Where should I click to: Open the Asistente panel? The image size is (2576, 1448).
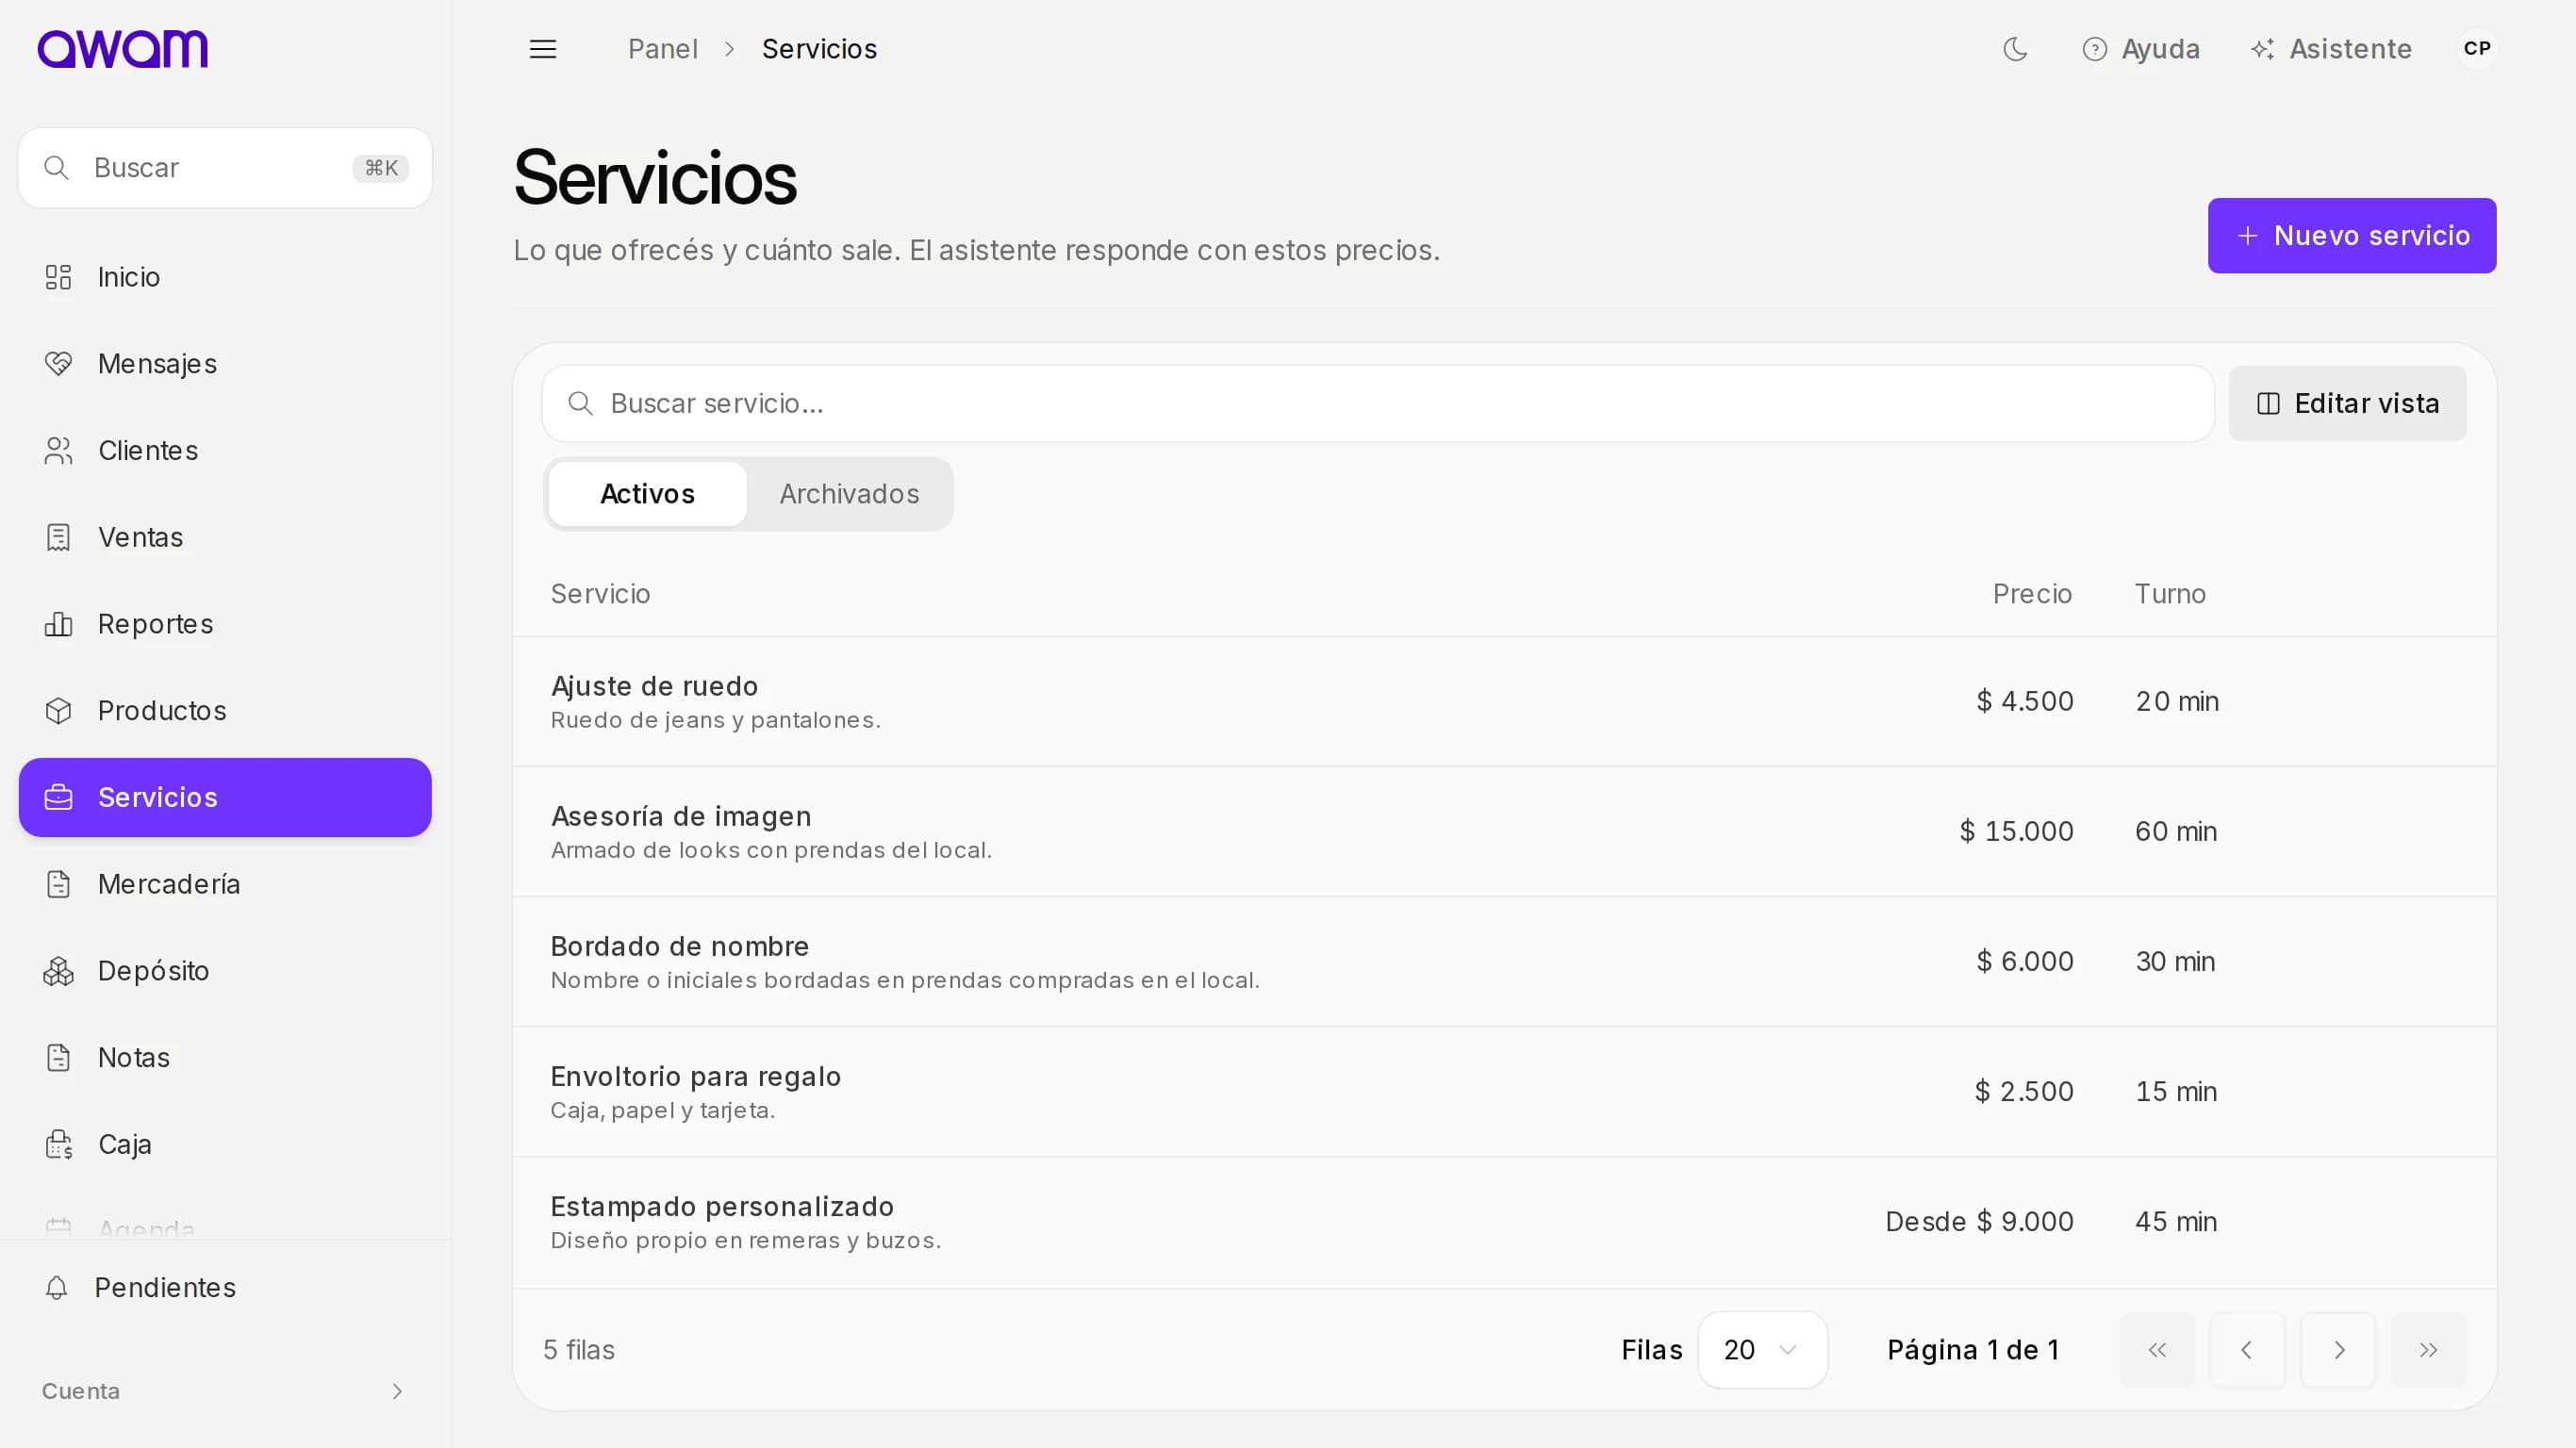click(x=2331, y=49)
